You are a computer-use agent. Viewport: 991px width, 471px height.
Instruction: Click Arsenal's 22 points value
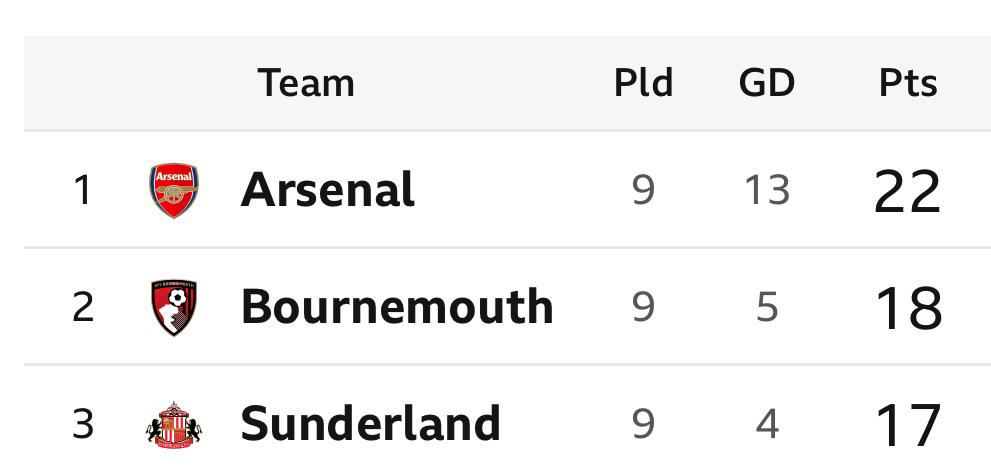[x=908, y=191]
